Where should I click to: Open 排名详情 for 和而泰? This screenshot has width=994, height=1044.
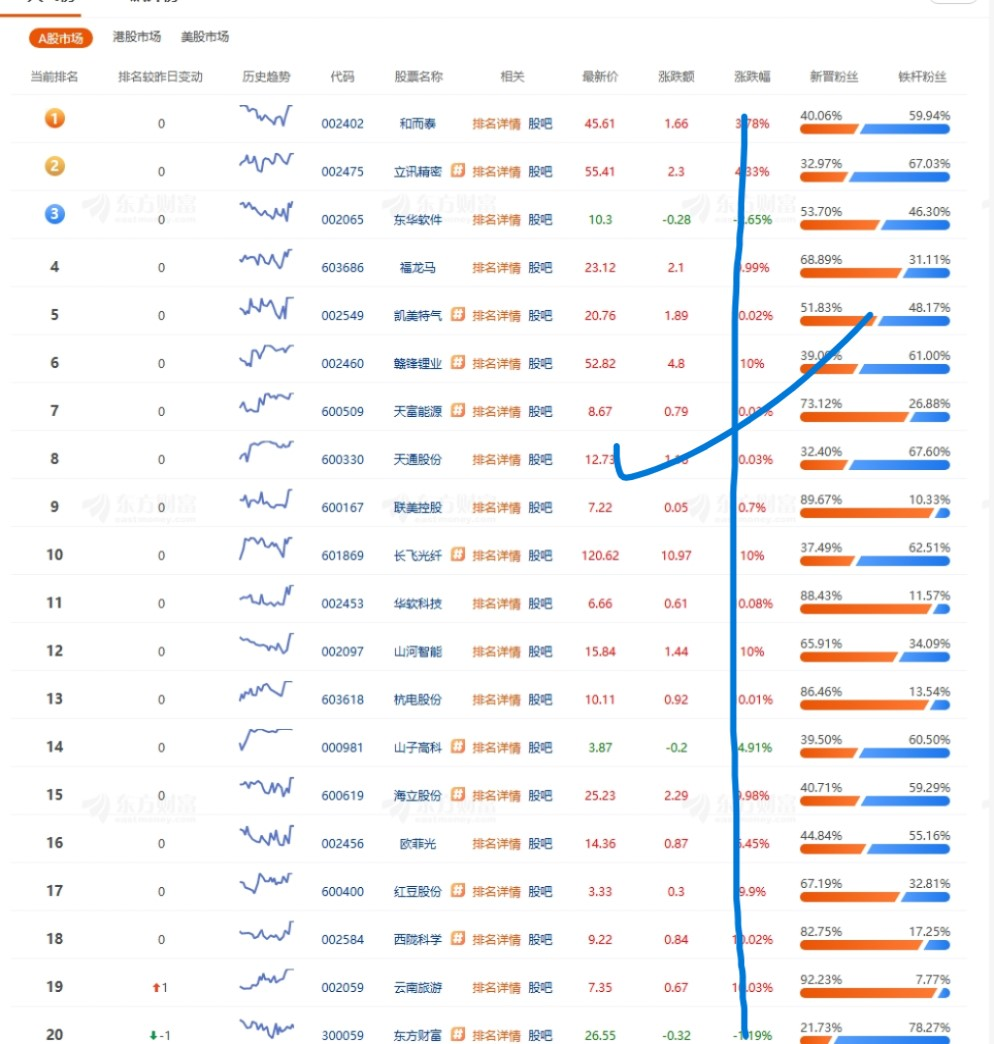click(x=496, y=124)
